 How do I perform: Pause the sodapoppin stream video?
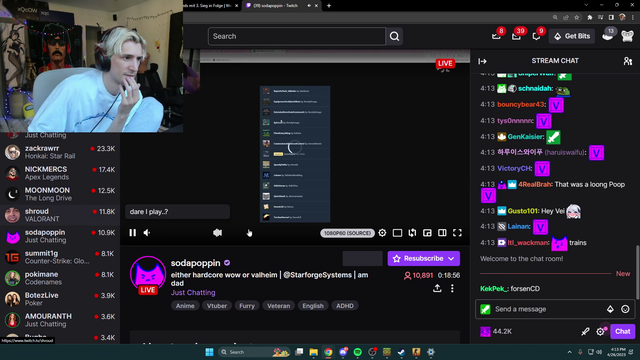pos(133,233)
